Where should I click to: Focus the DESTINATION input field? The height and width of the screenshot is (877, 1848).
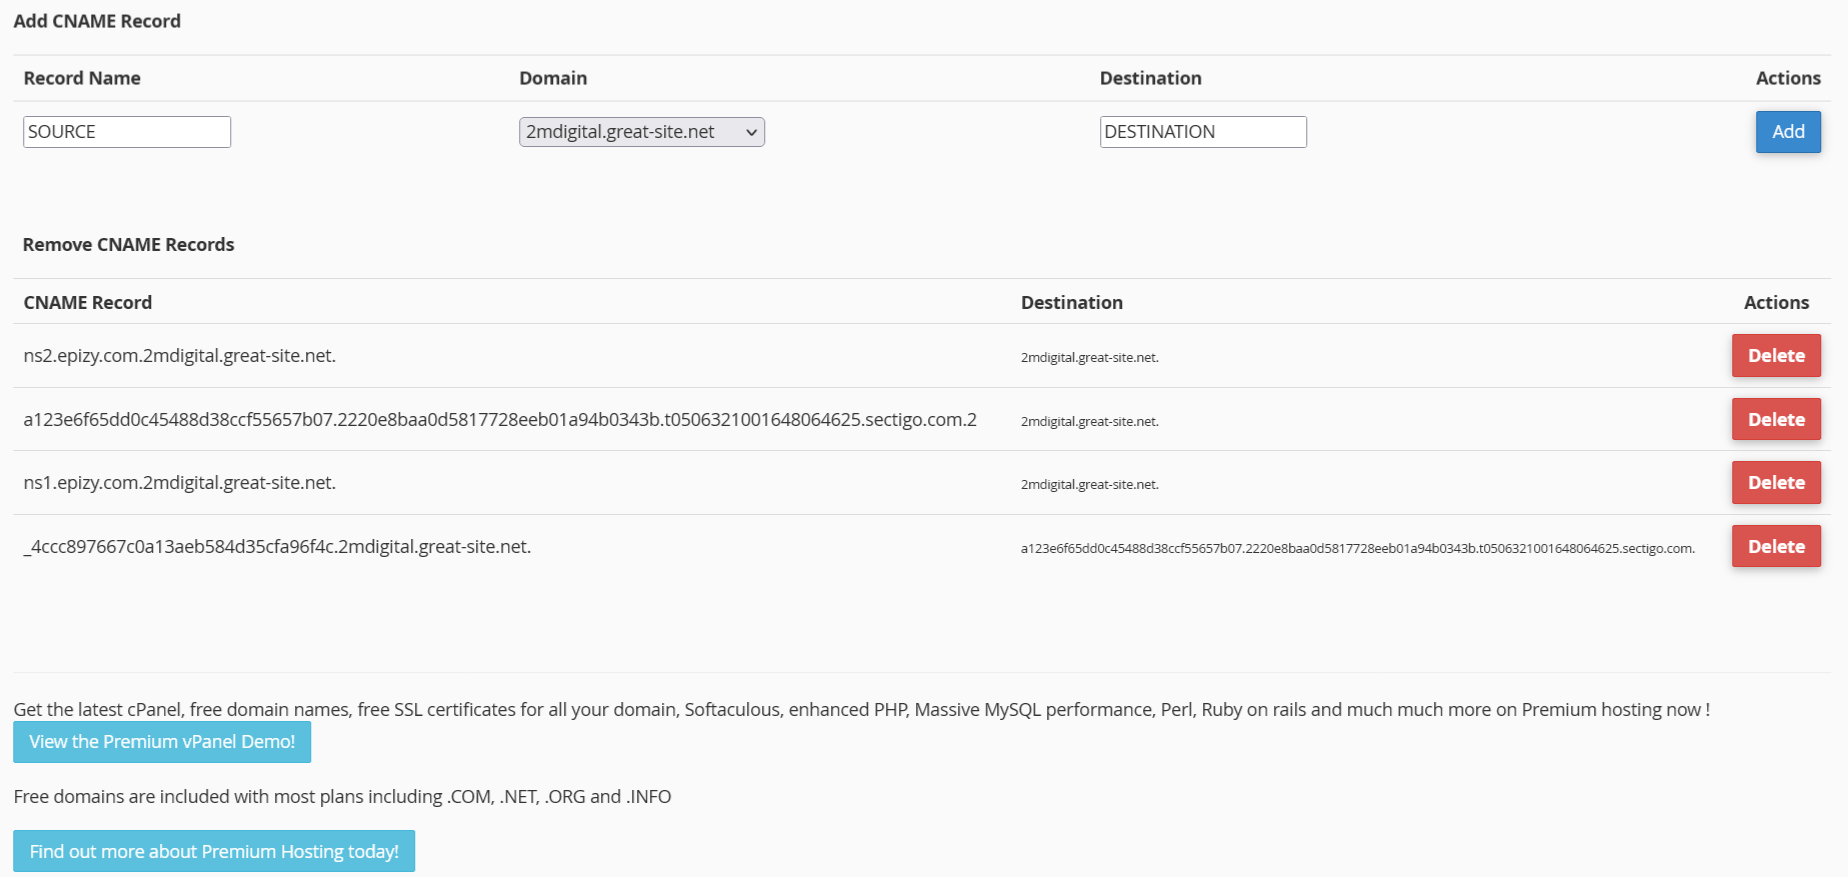[1203, 132]
